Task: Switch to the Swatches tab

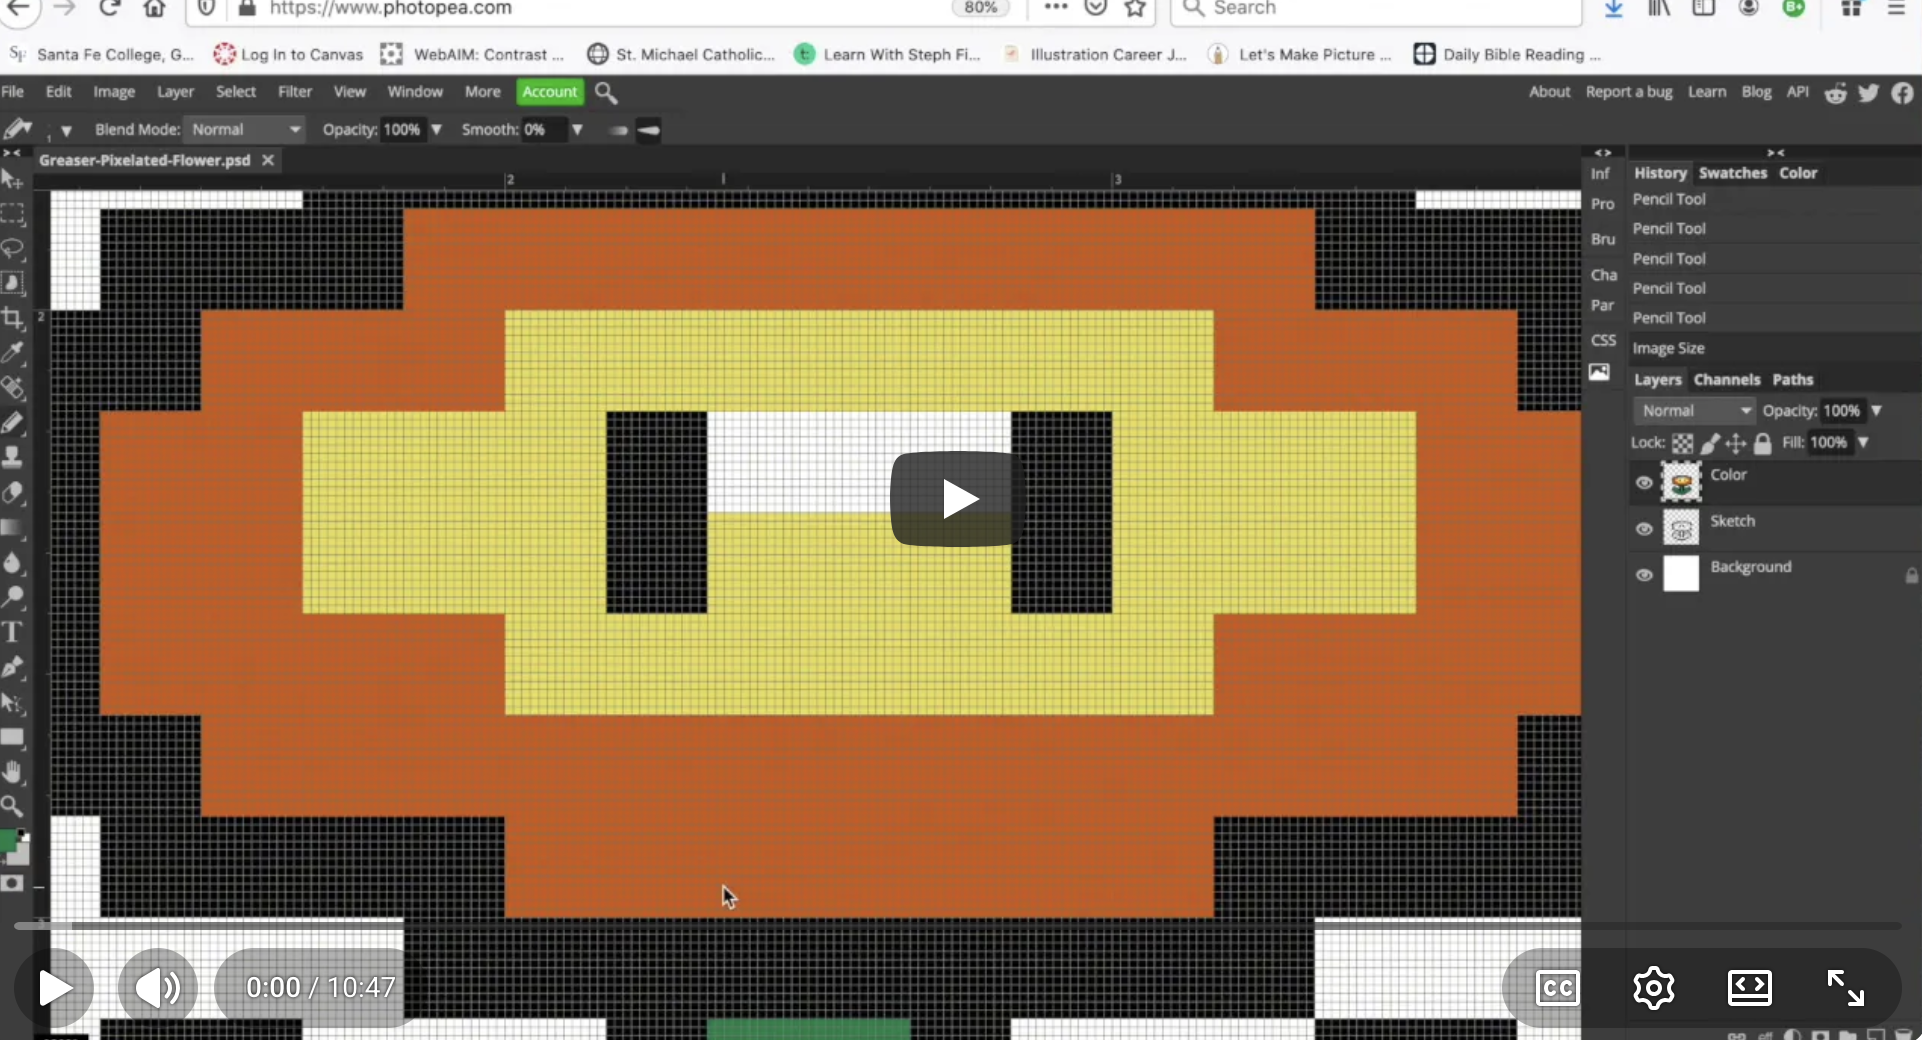Action: point(1733,173)
